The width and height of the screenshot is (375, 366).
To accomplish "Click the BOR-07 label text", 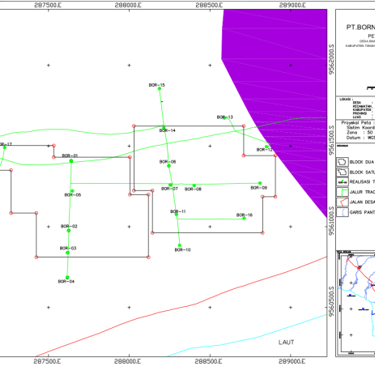I will click(x=170, y=189).
